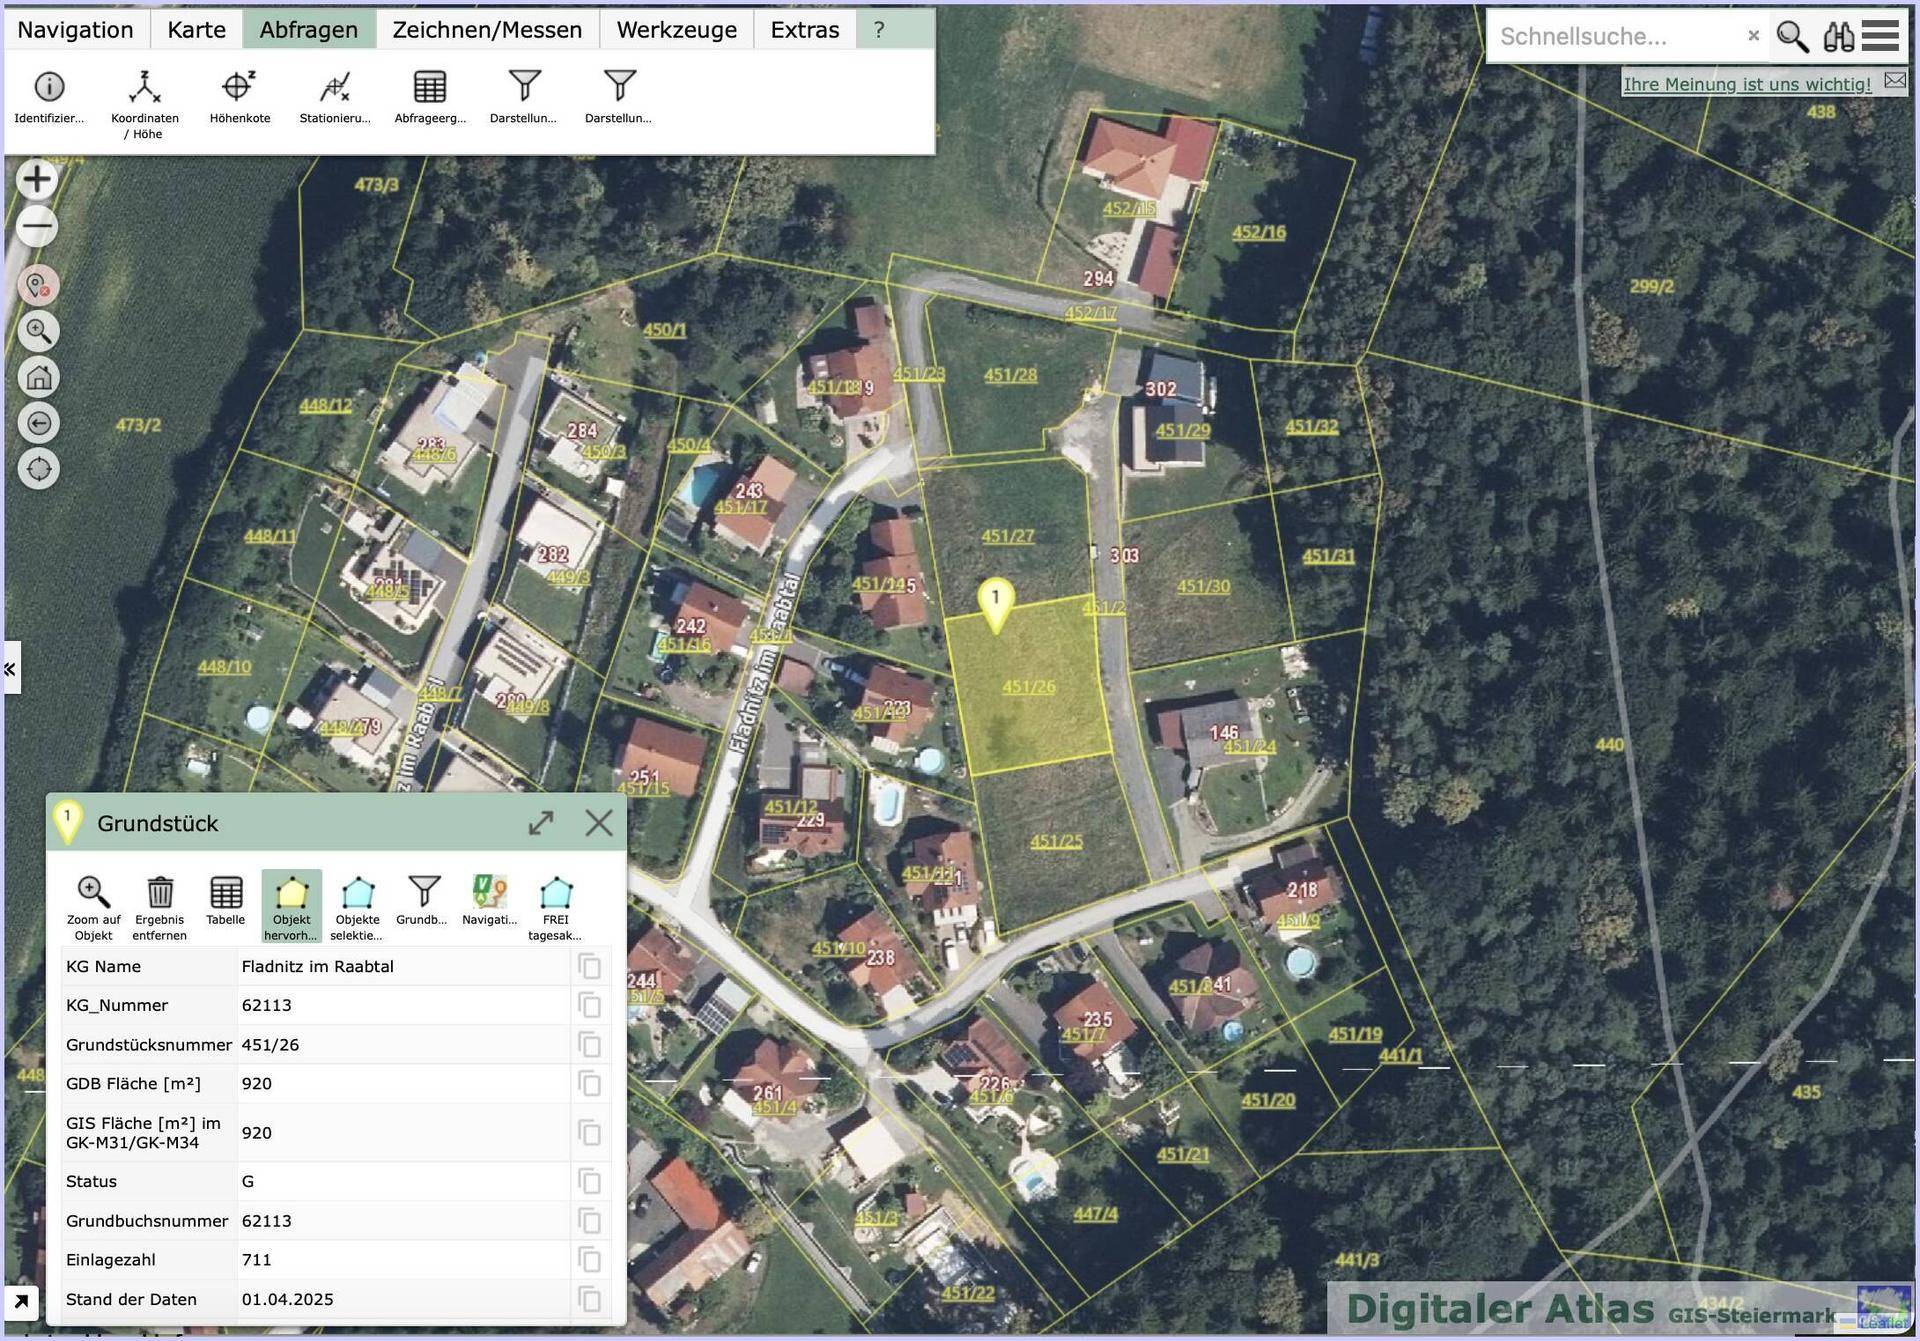Click the map zoom in plus button
This screenshot has height=1341, width=1920.
pyautogui.click(x=37, y=180)
